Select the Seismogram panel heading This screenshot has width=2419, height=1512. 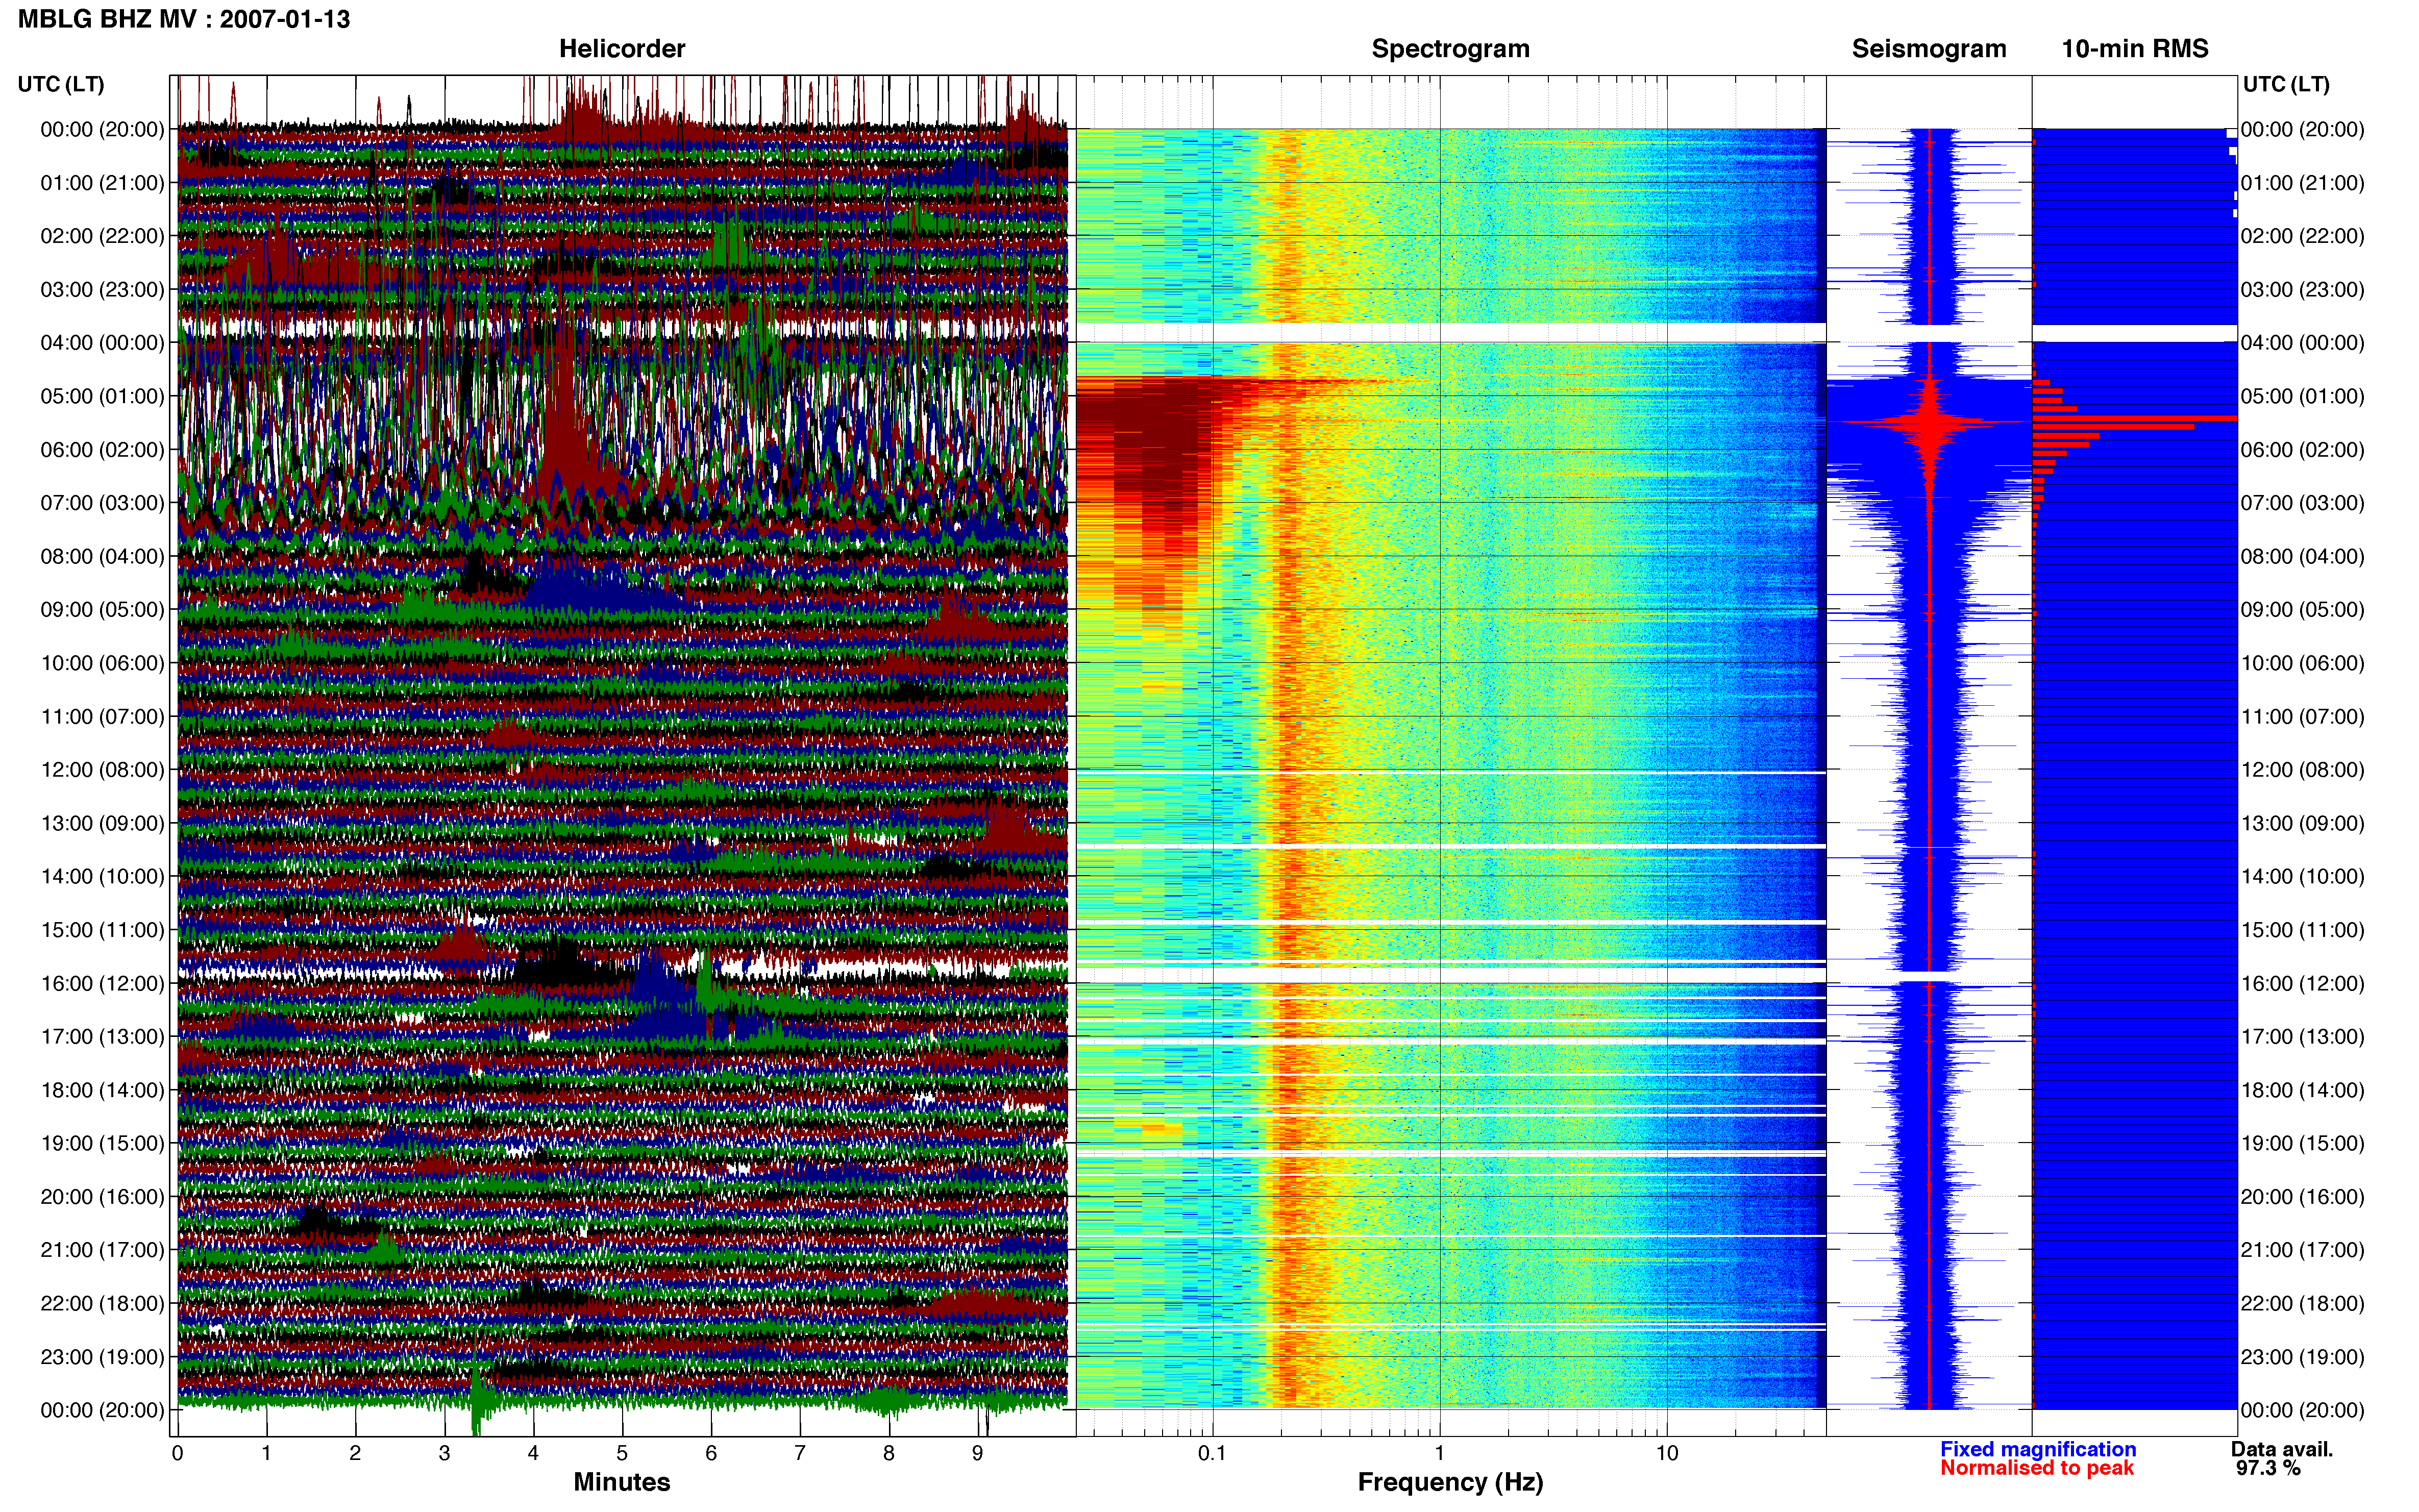[x=1929, y=49]
